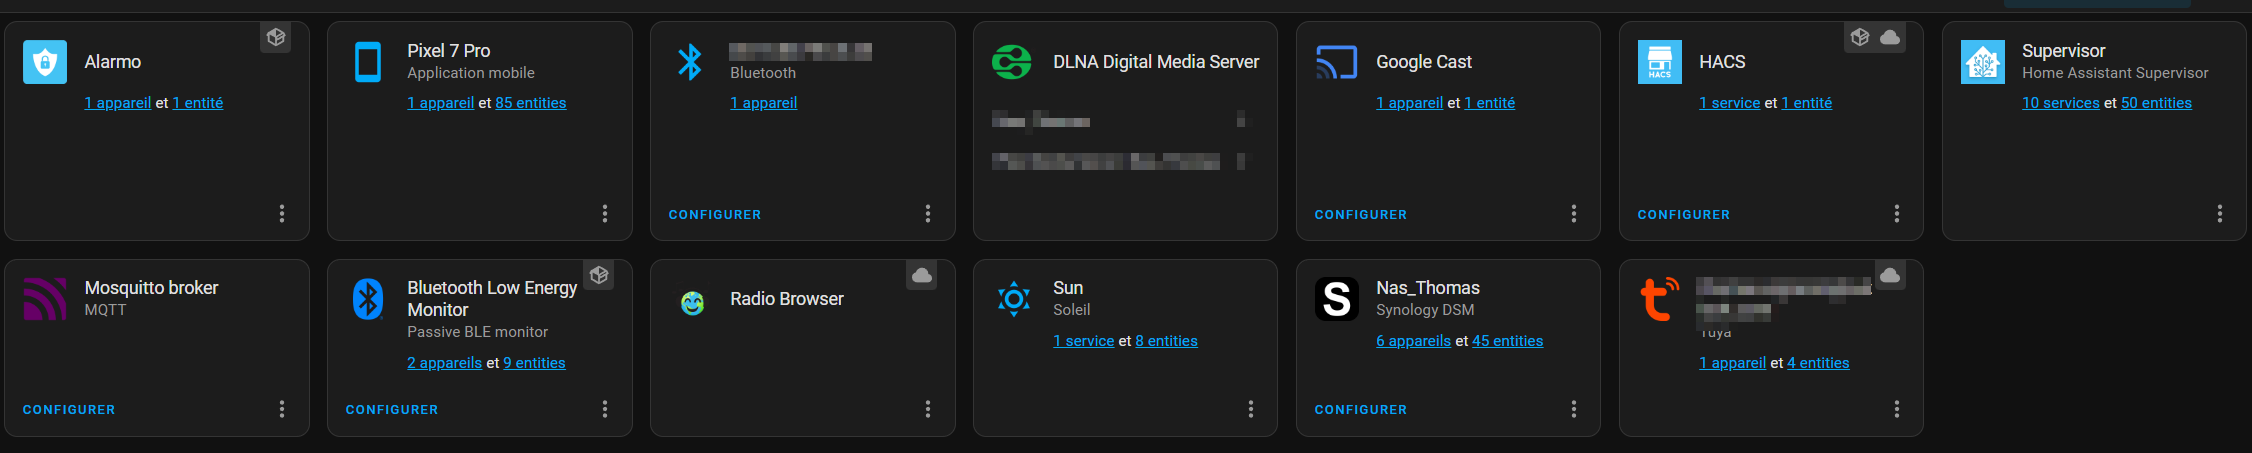Click the DLNA Digital Media Server icon
Viewport: 2252px width, 453px height.
(x=1012, y=62)
